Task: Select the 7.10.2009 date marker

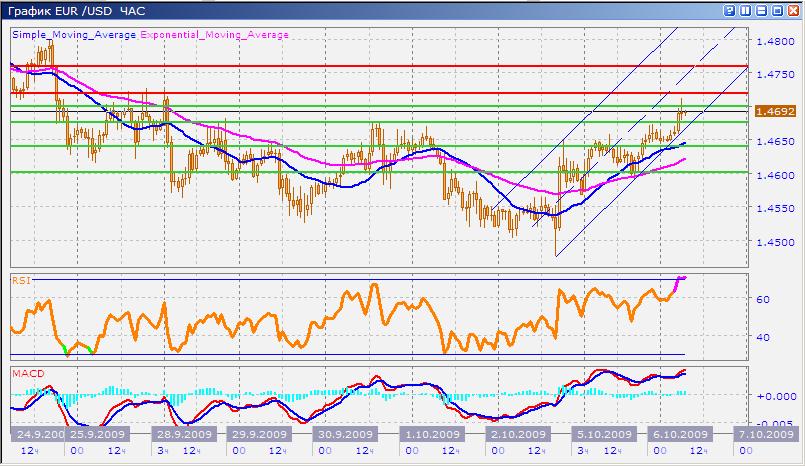Action: click(765, 435)
